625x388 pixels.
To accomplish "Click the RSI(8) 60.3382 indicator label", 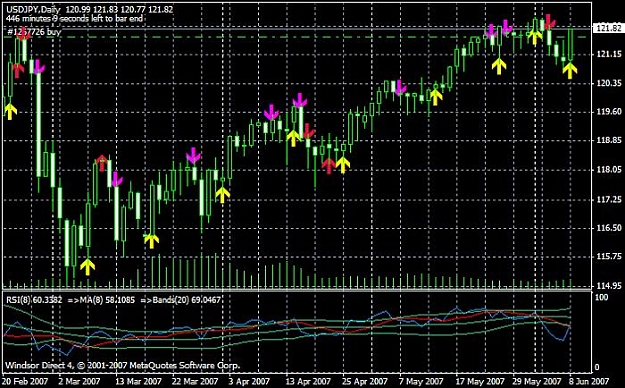I will pos(33,300).
